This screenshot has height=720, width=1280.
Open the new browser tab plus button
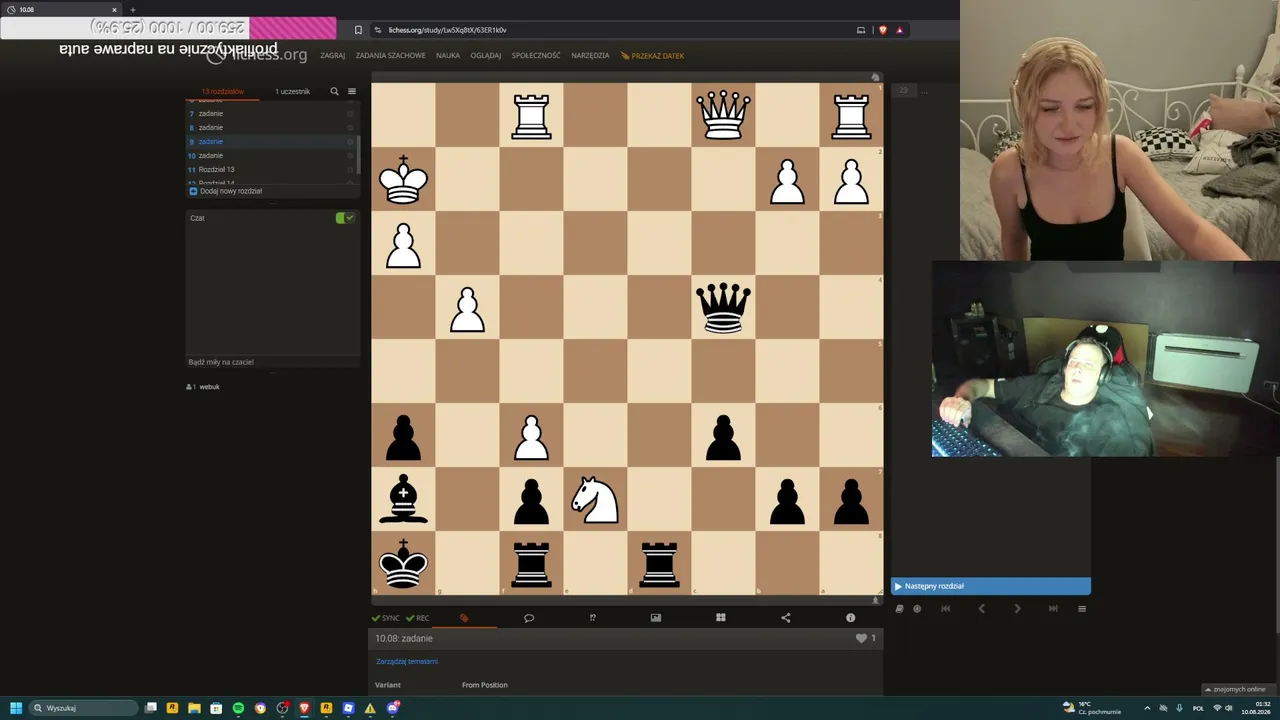pyautogui.click(x=133, y=10)
